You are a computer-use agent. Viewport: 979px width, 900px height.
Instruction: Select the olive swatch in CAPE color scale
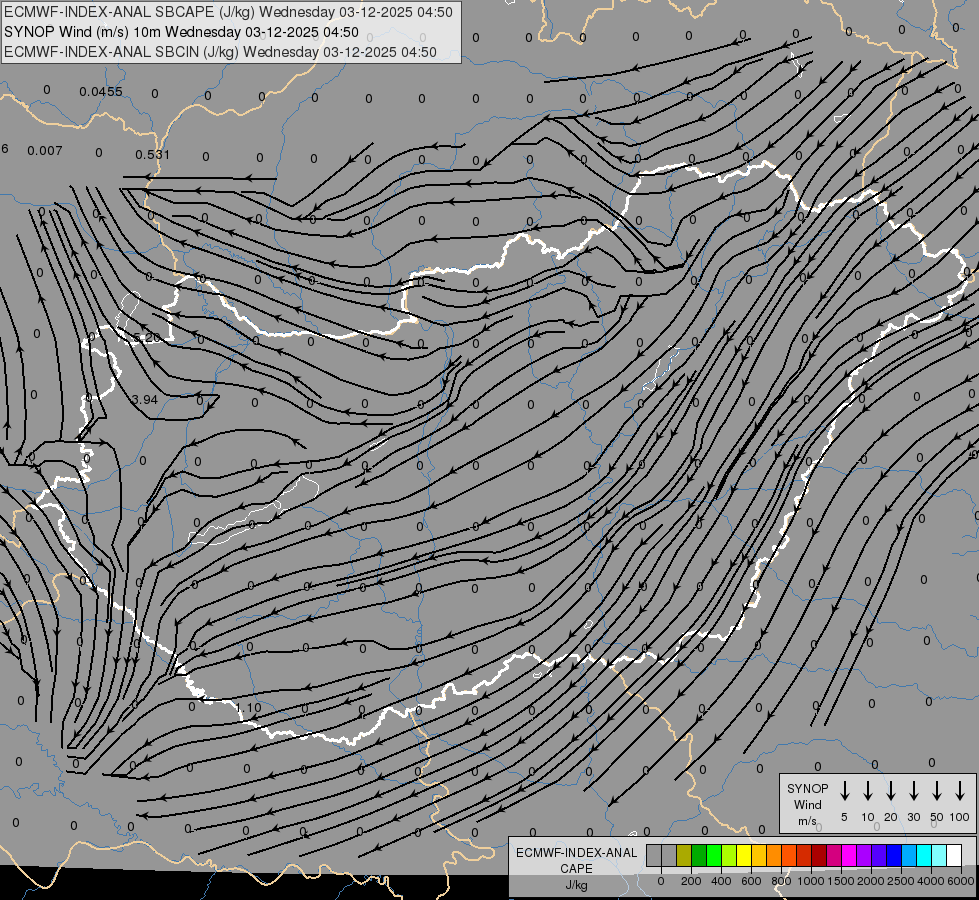tap(684, 855)
